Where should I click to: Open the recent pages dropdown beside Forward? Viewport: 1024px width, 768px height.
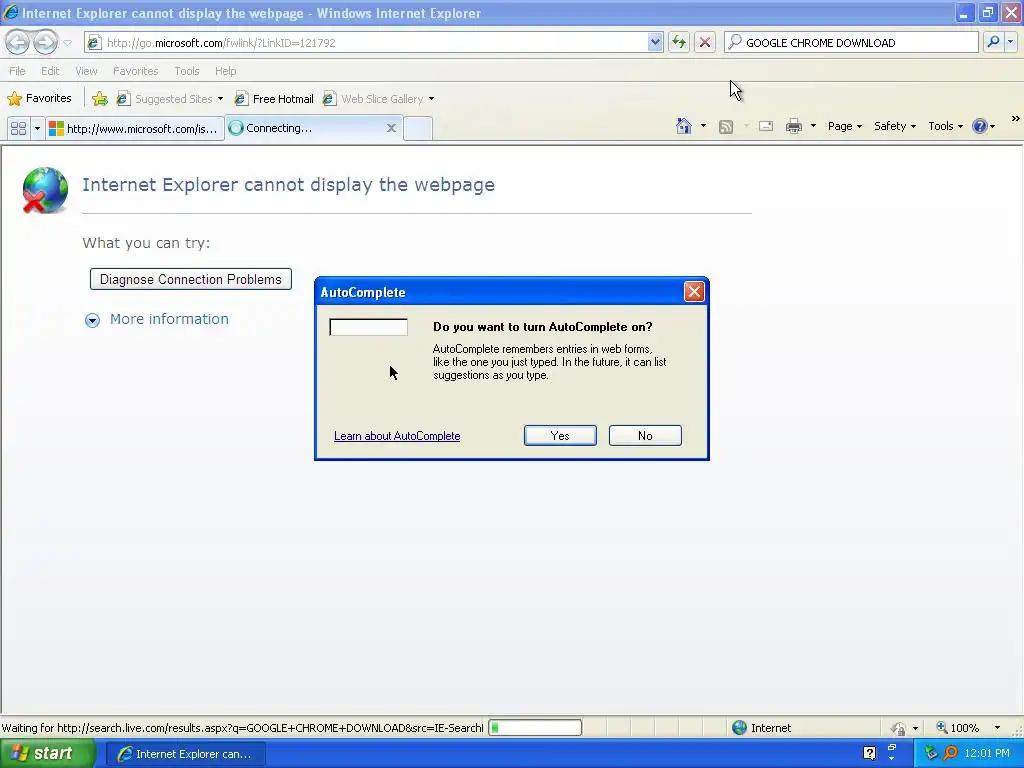click(x=67, y=42)
